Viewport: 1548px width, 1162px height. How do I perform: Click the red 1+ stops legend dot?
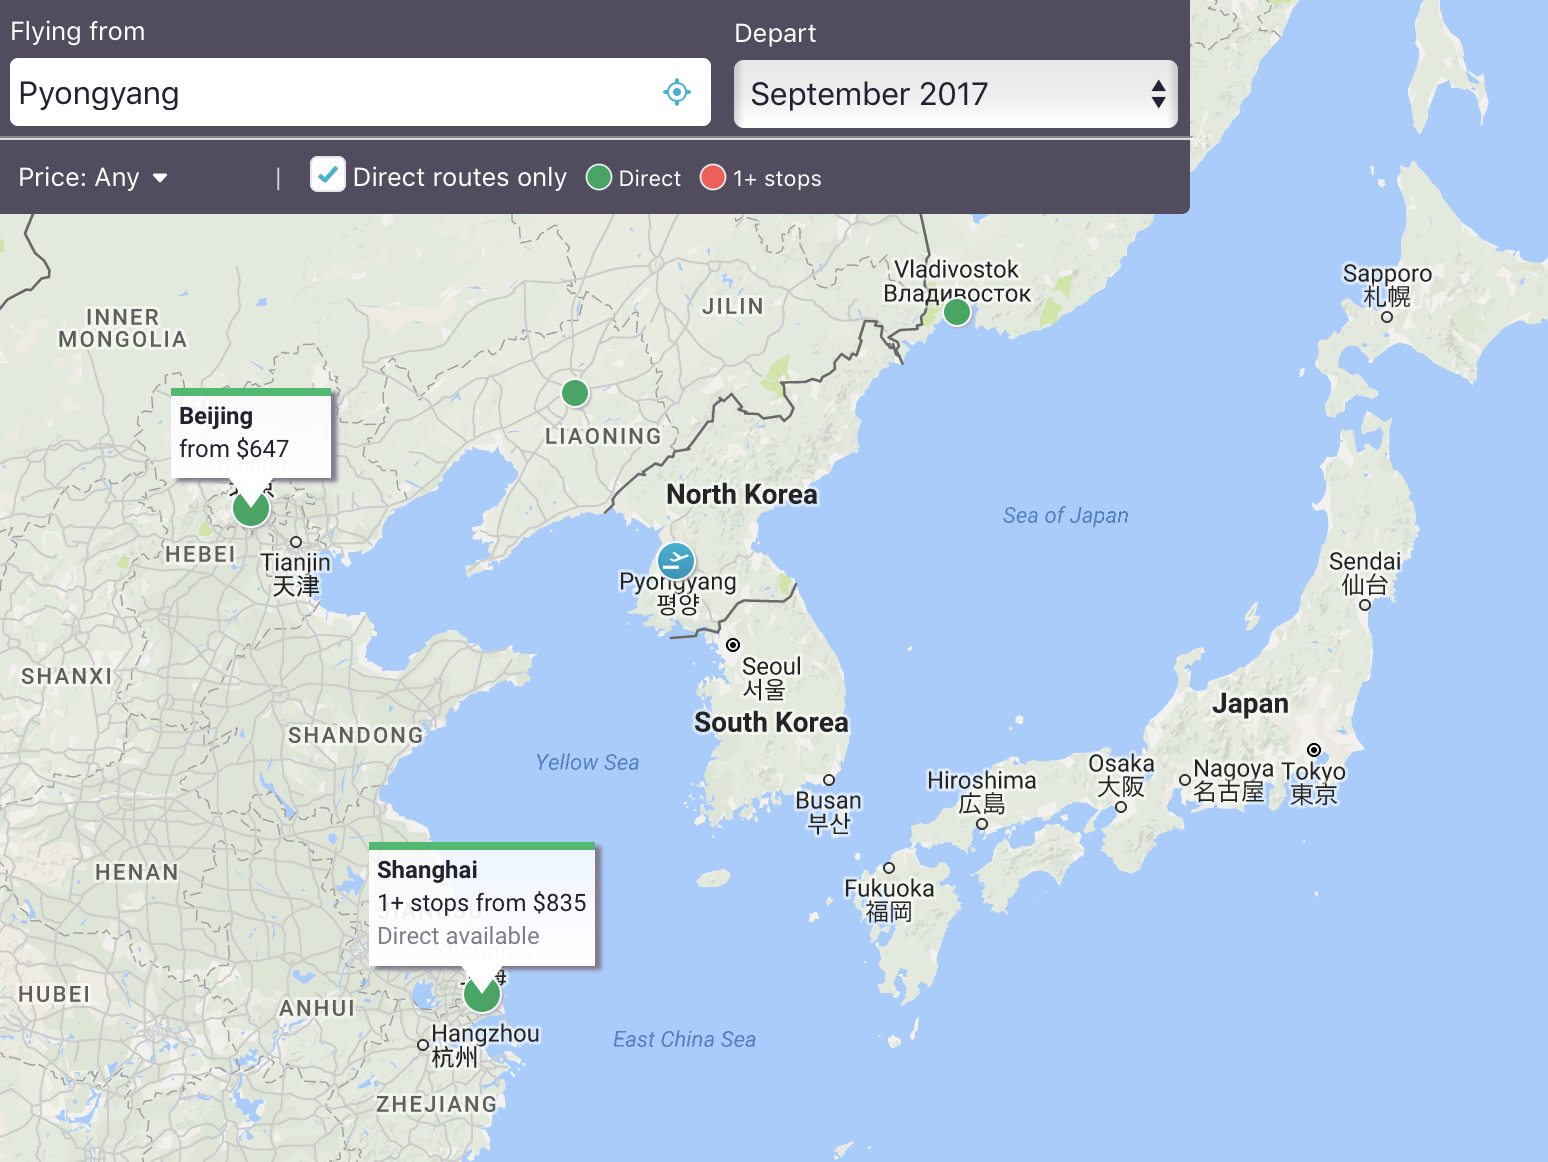point(713,178)
